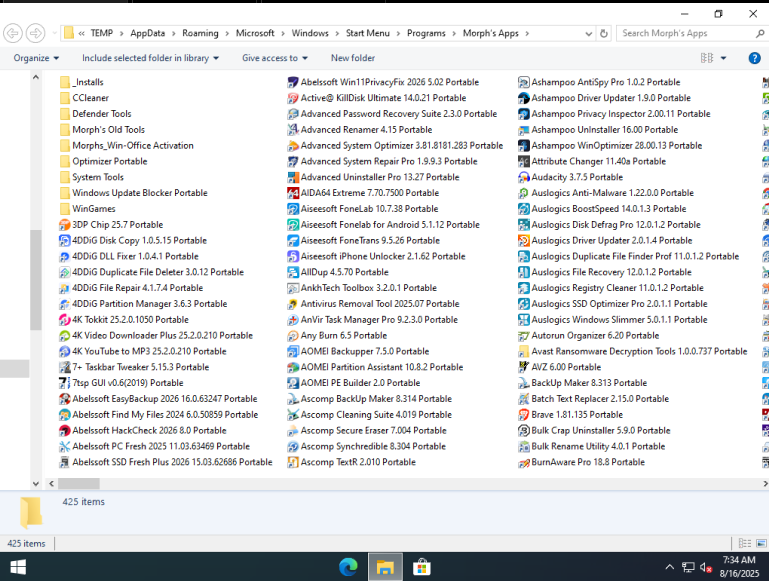
Task: Click the Attribute Changer 11.40a icon
Action: click(524, 161)
